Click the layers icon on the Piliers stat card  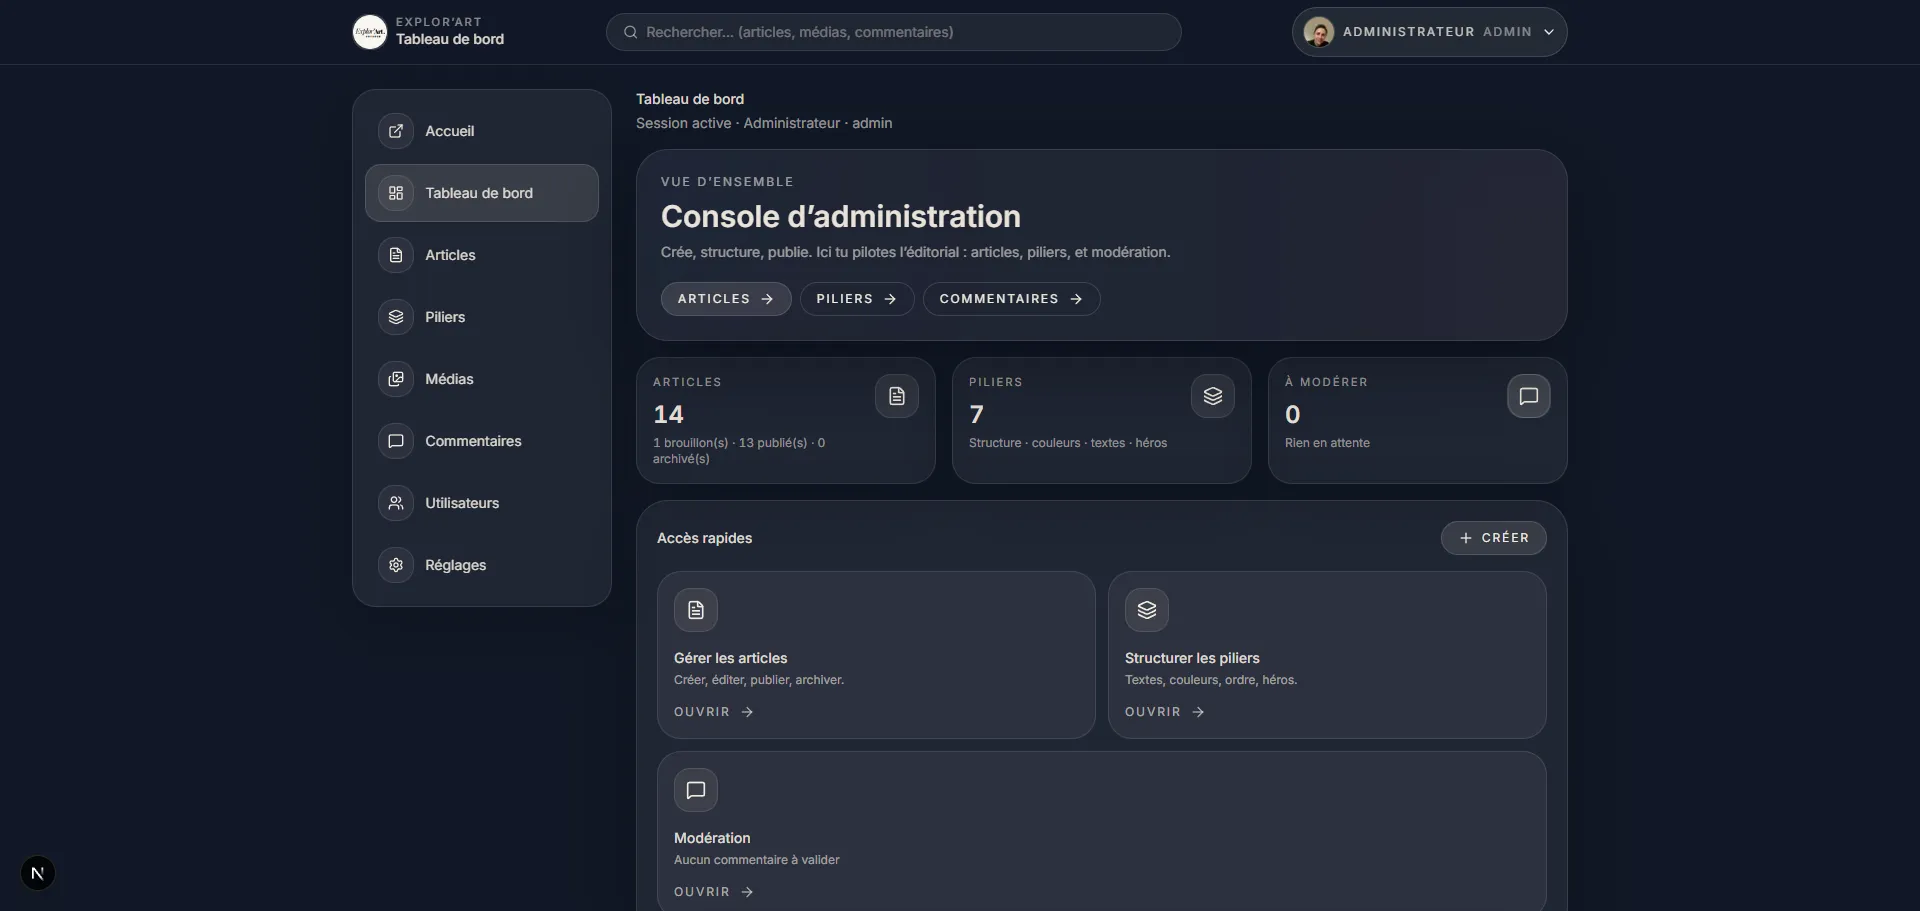point(1213,396)
